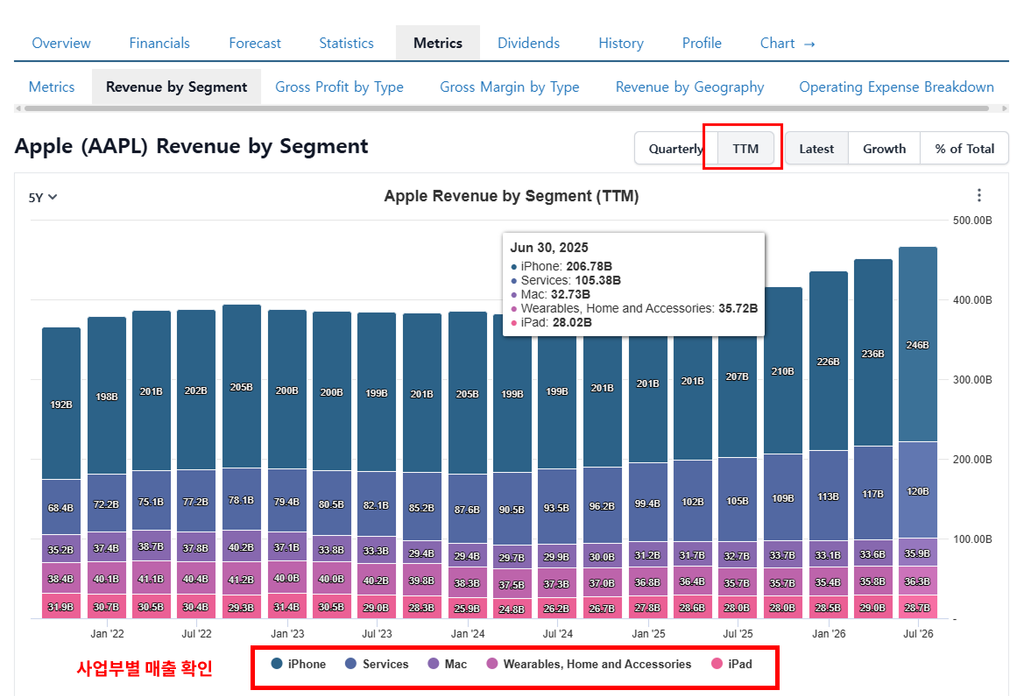This screenshot has height=696, width=1024.
Task: Toggle Wearables, Home and Accessories series
Action: pyautogui.click(x=588, y=664)
